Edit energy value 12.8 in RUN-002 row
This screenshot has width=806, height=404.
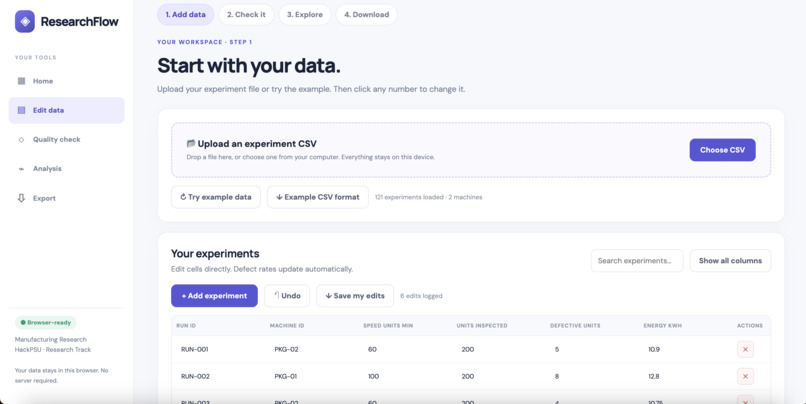[x=654, y=376]
